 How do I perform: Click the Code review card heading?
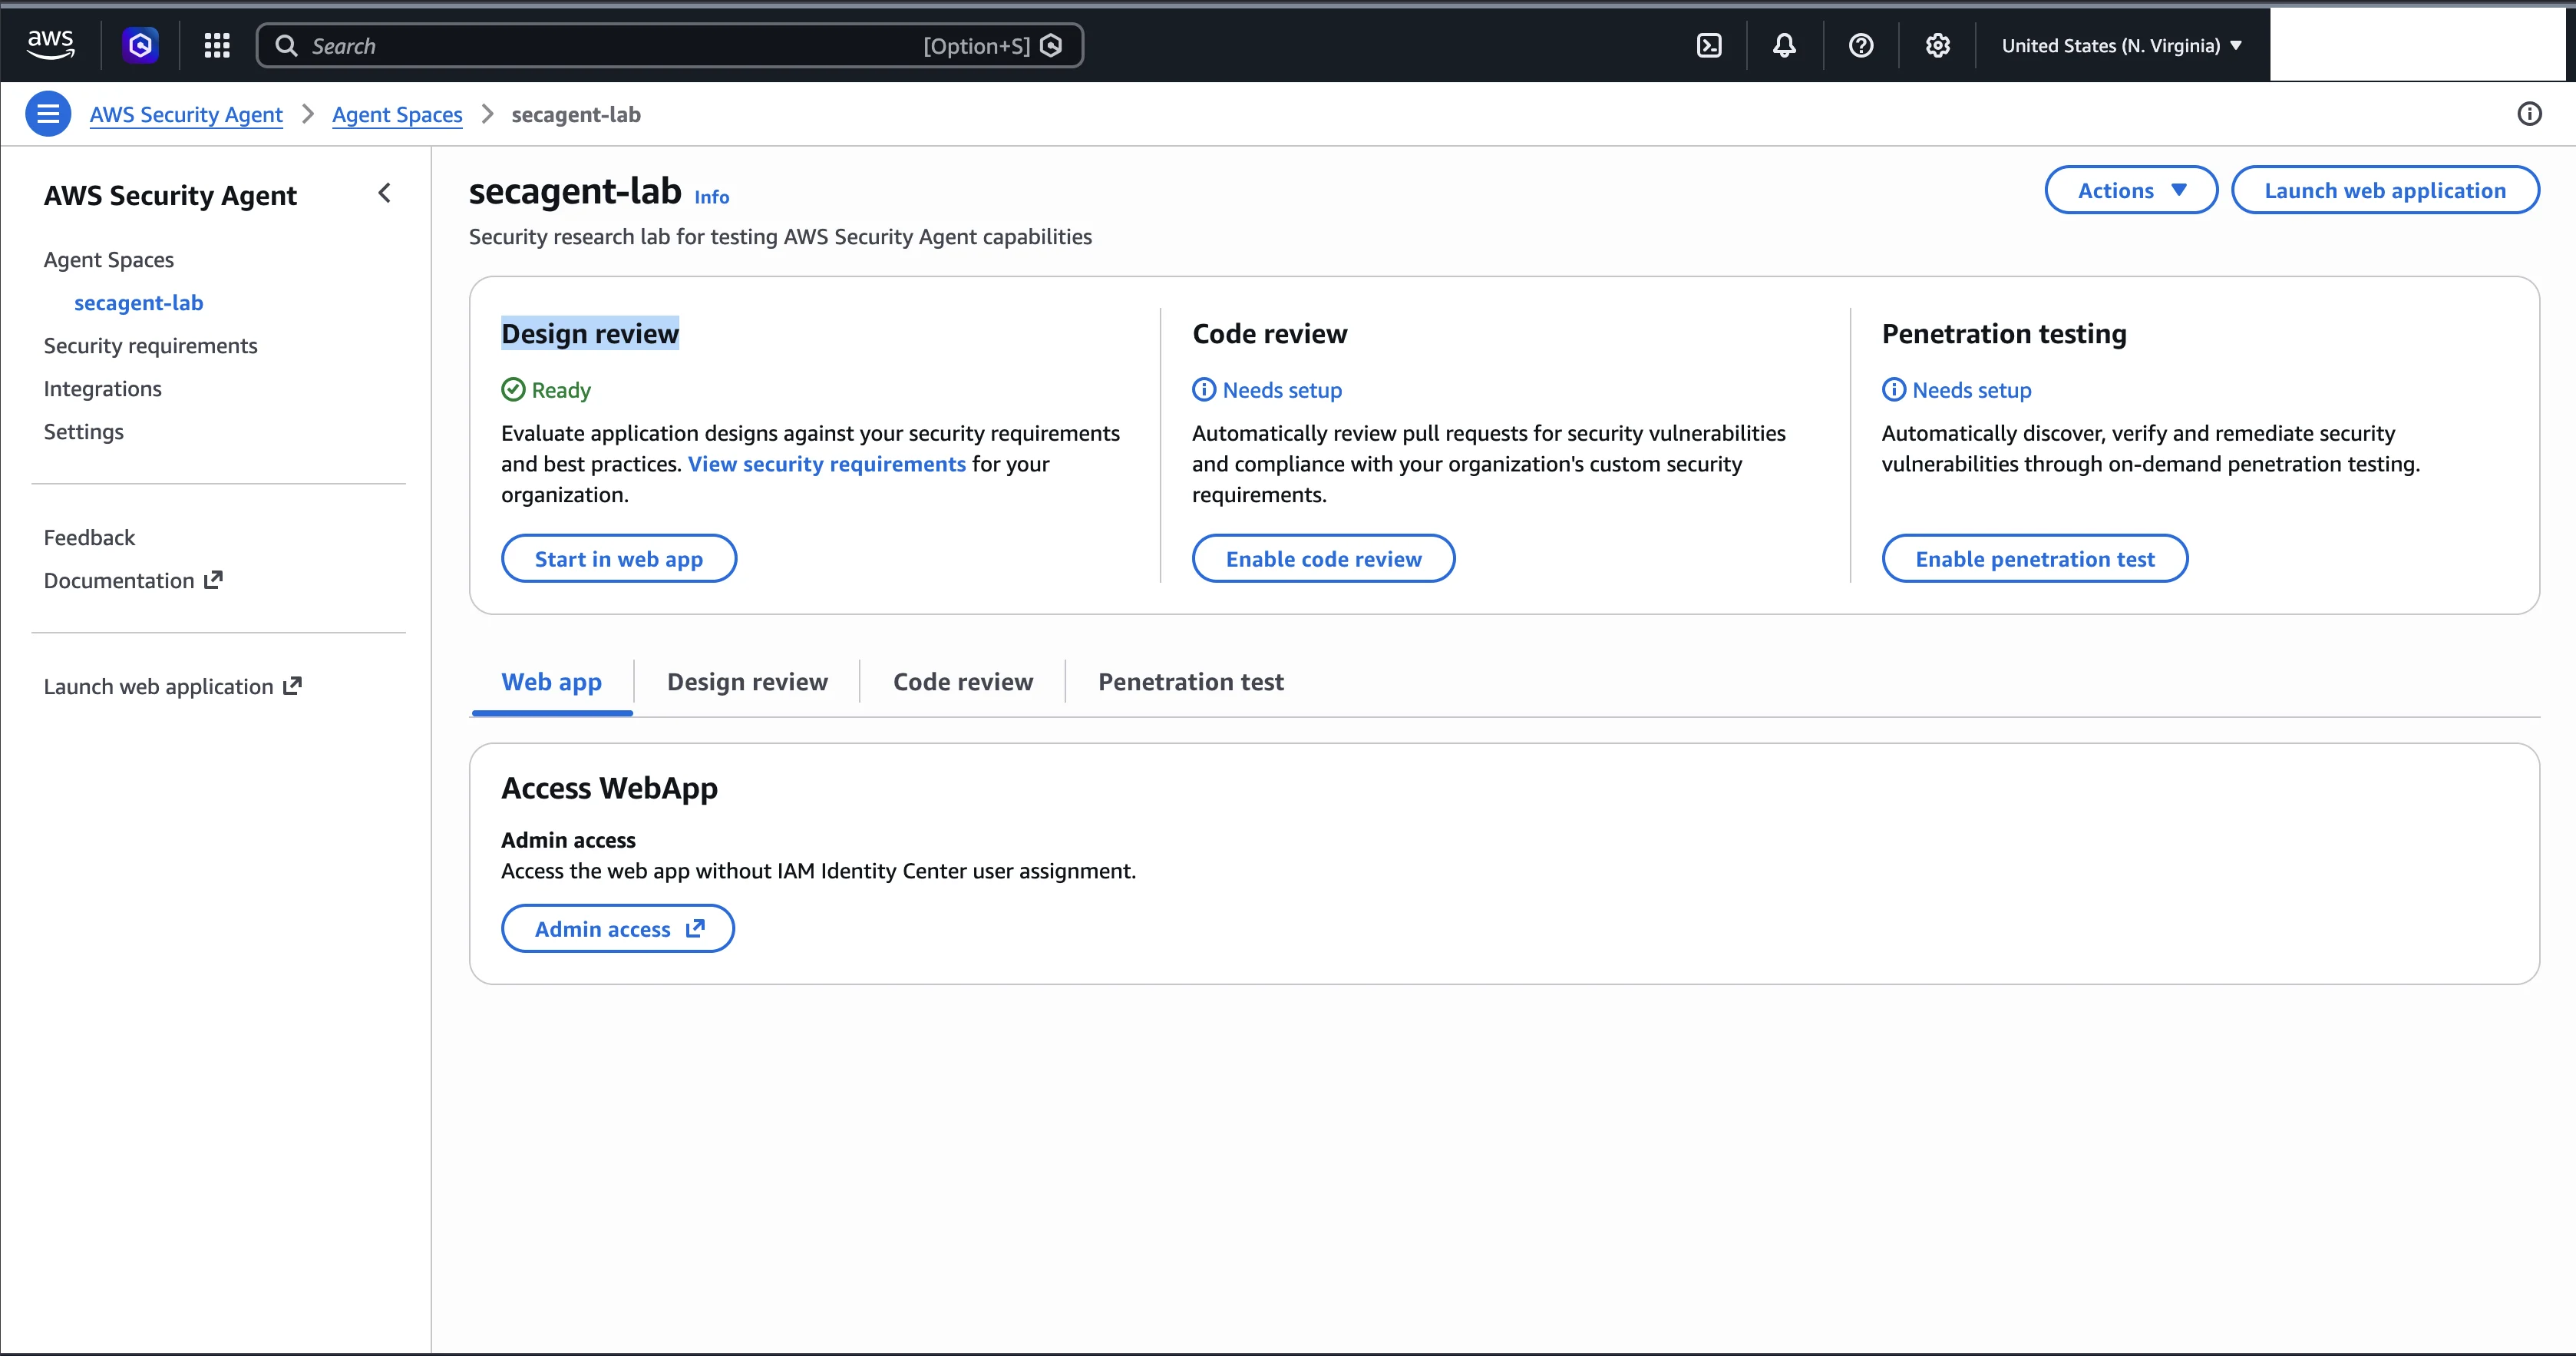tap(1269, 334)
